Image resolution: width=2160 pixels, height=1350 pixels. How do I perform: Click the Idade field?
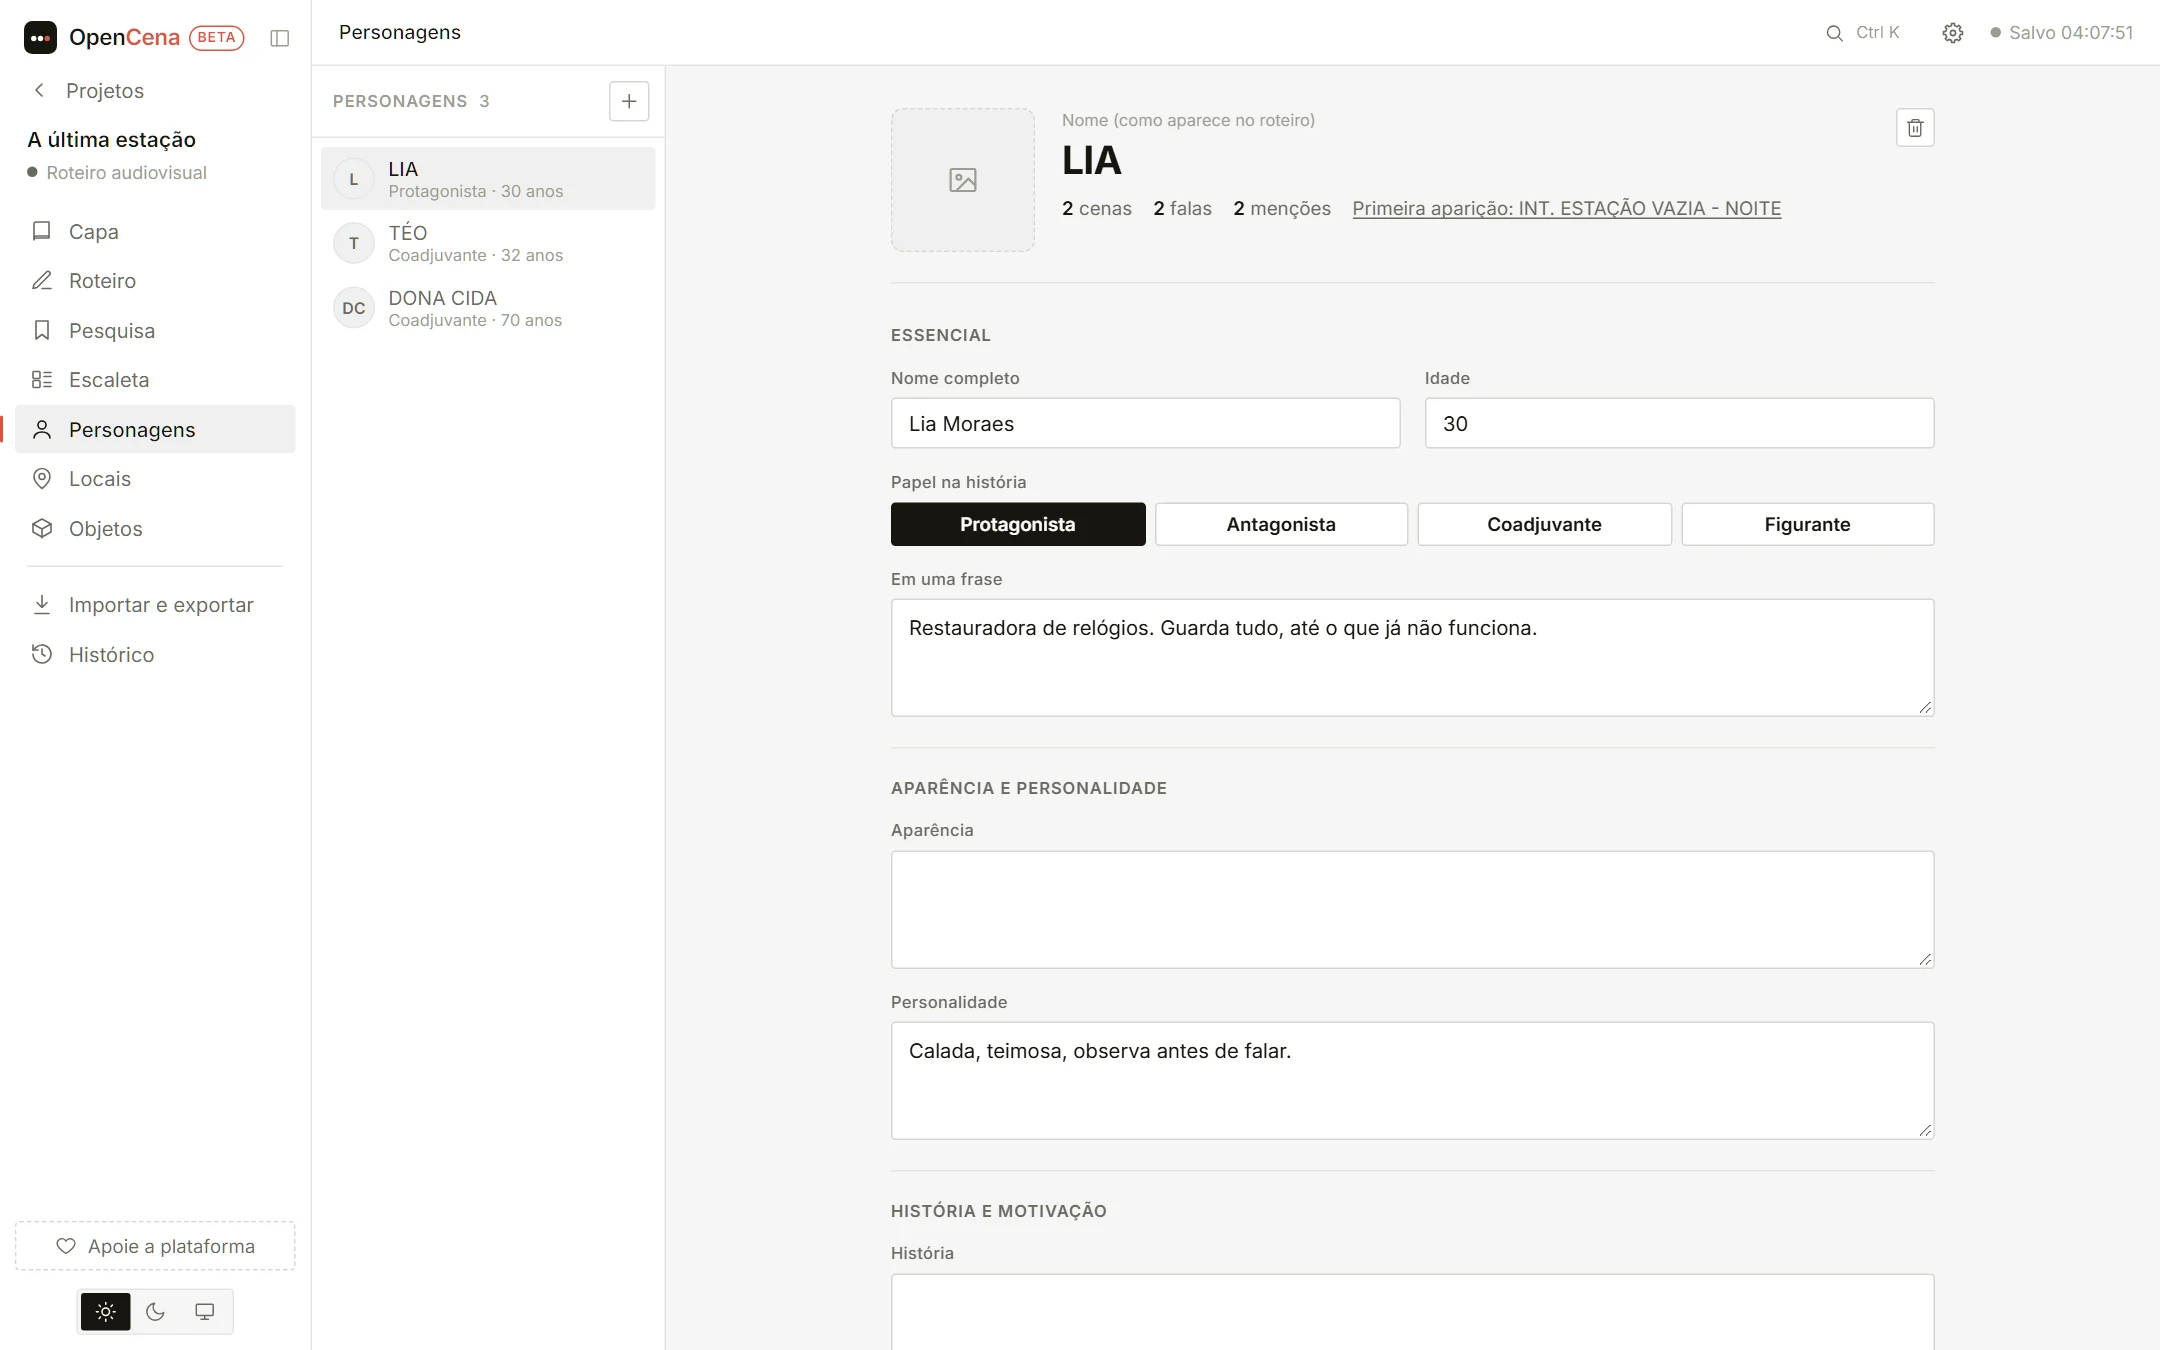click(1679, 424)
